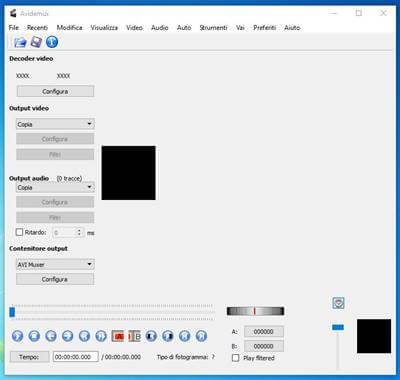Start playback with the Play button
This screenshot has height=380, width=400.
(x=18, y=336)
